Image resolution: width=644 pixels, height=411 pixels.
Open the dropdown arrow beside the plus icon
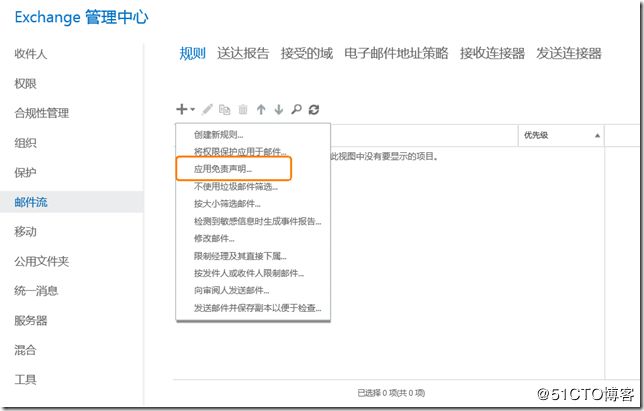[193, 110]
